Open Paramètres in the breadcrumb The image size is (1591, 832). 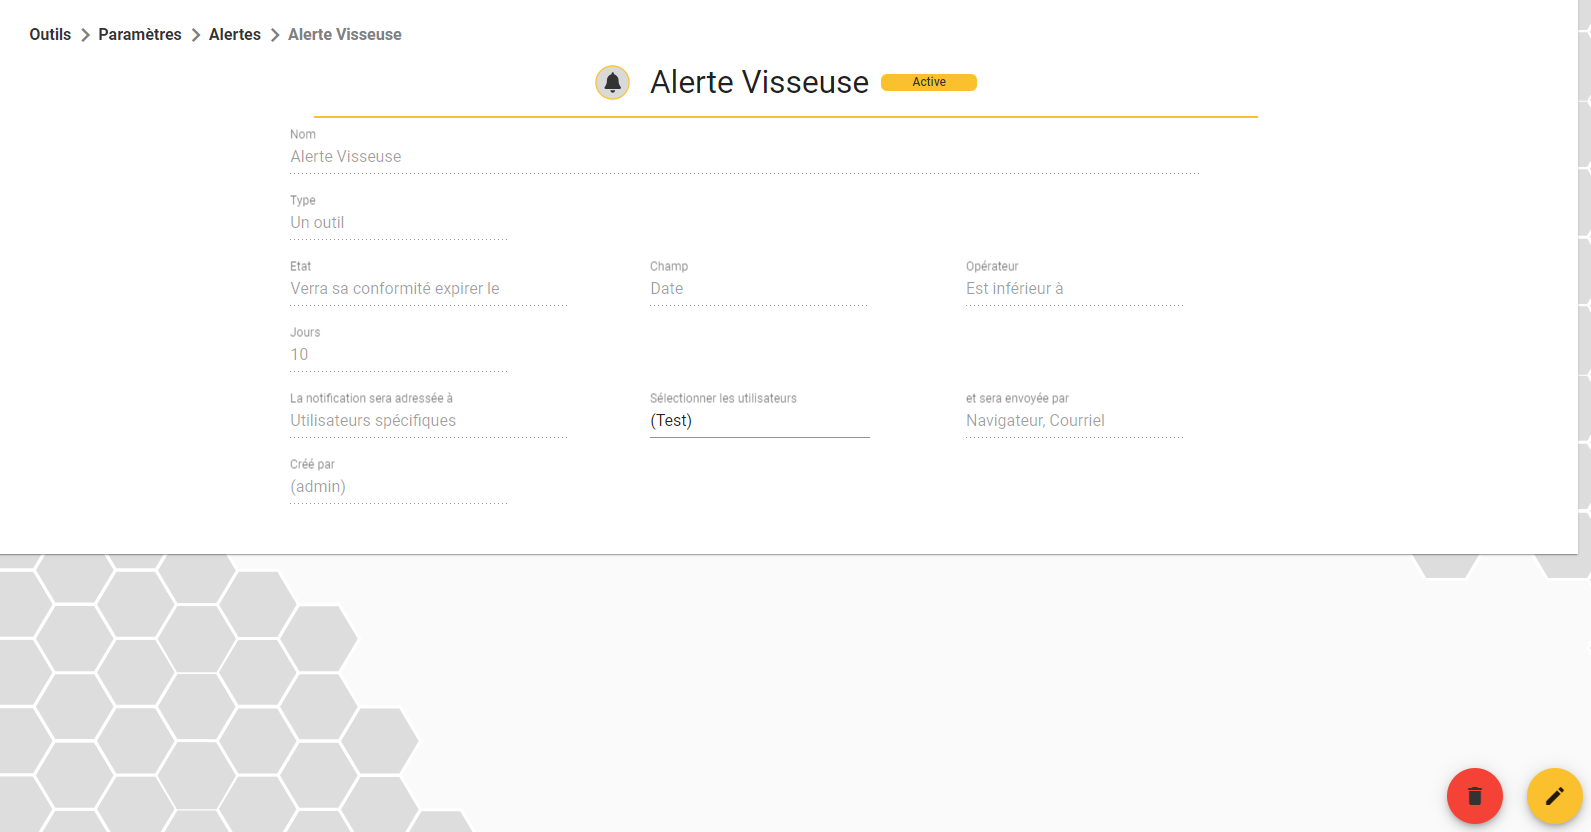pos(140,34)
